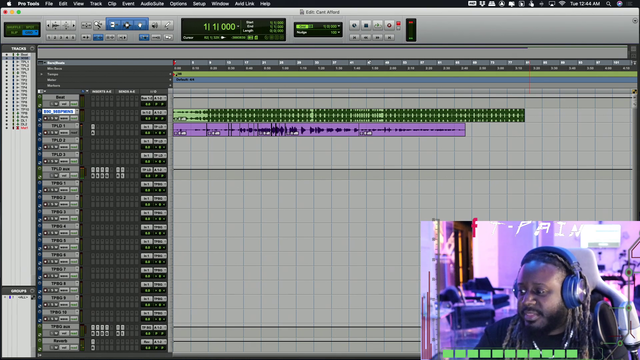Click Return to Zero transport button
The height and width of the screenshot is (360, 640).
pyautogui.click(x=354, y=37)
